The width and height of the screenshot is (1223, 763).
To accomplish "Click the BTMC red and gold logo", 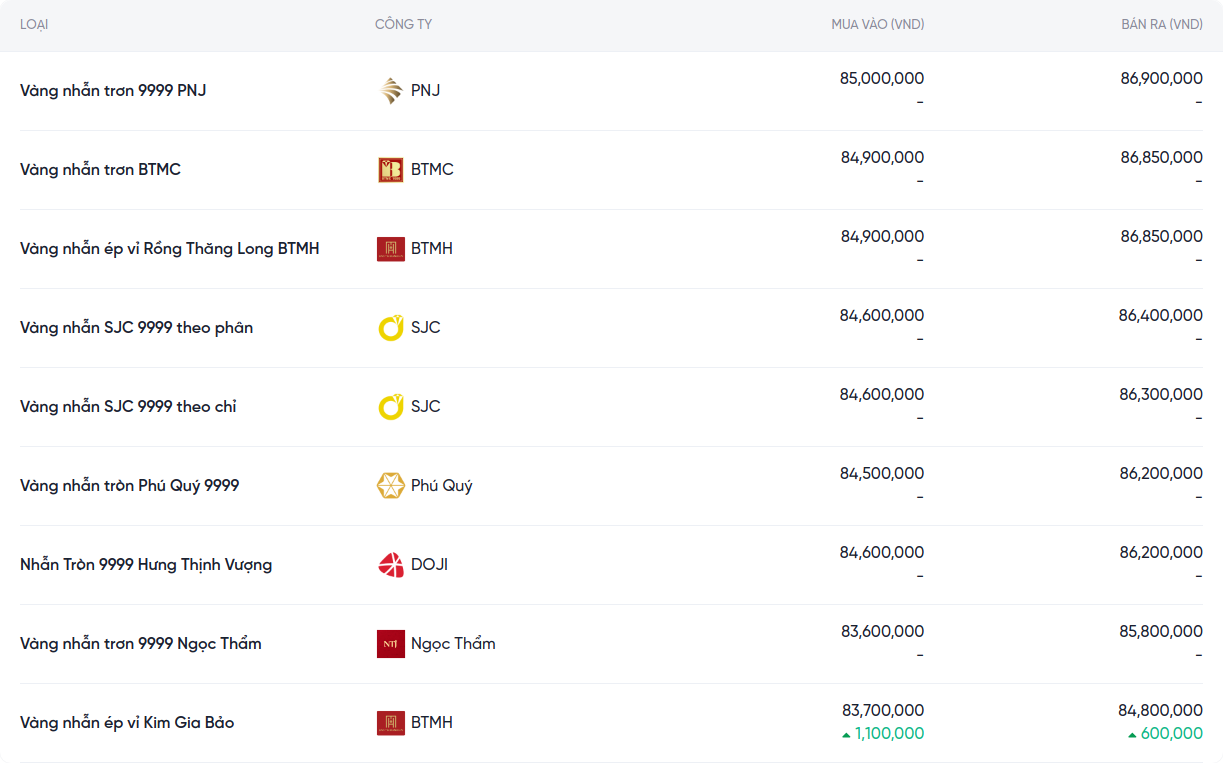I will pos(390,170).
